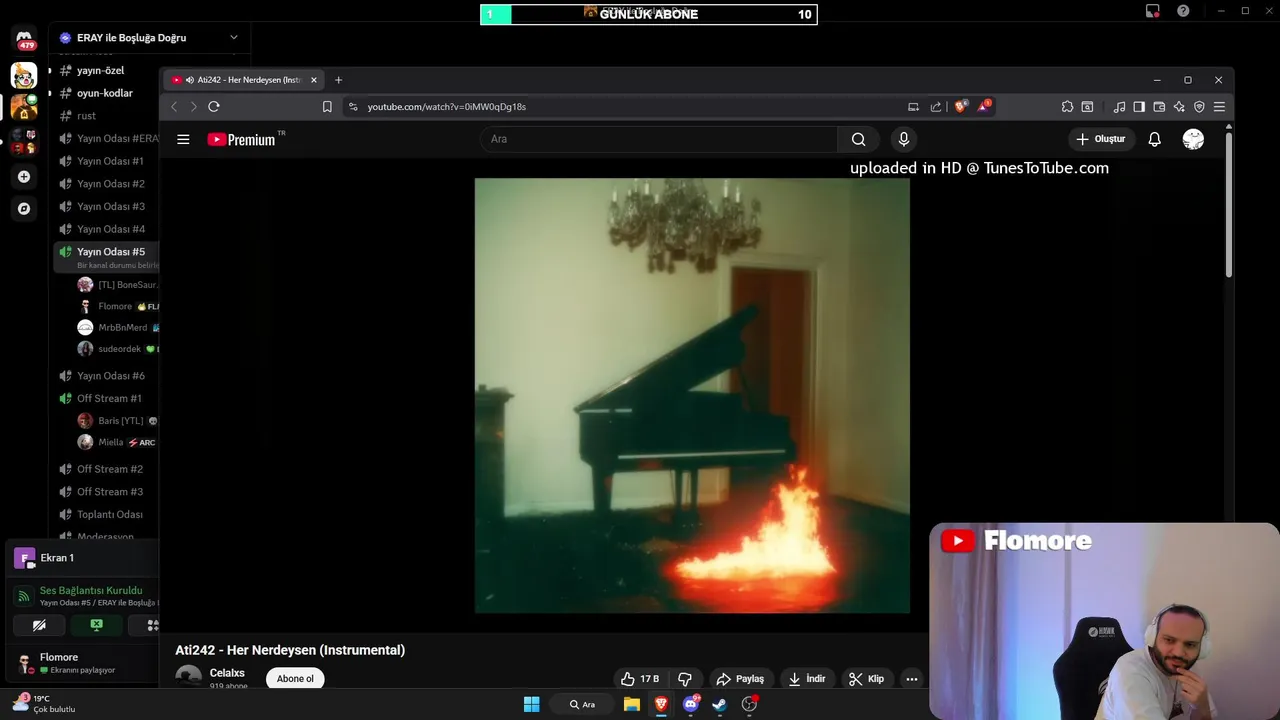The width and height of the screenshot is (1280, 720).
Task: Close the Ati242 browser tab
Action: click(313, 80)
